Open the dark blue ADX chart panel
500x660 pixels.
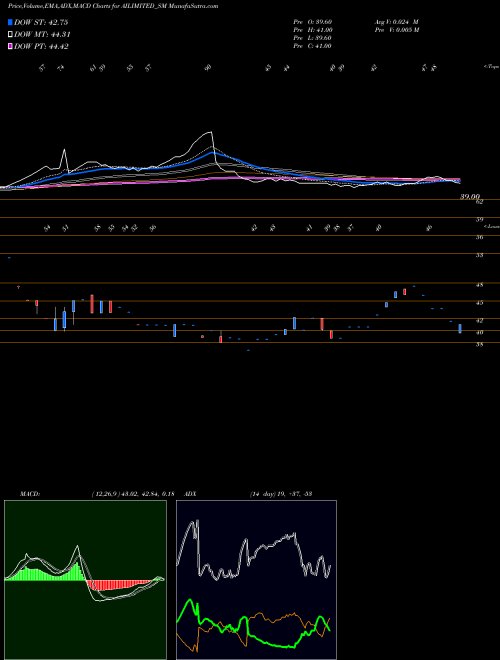(x=256, y=580)
